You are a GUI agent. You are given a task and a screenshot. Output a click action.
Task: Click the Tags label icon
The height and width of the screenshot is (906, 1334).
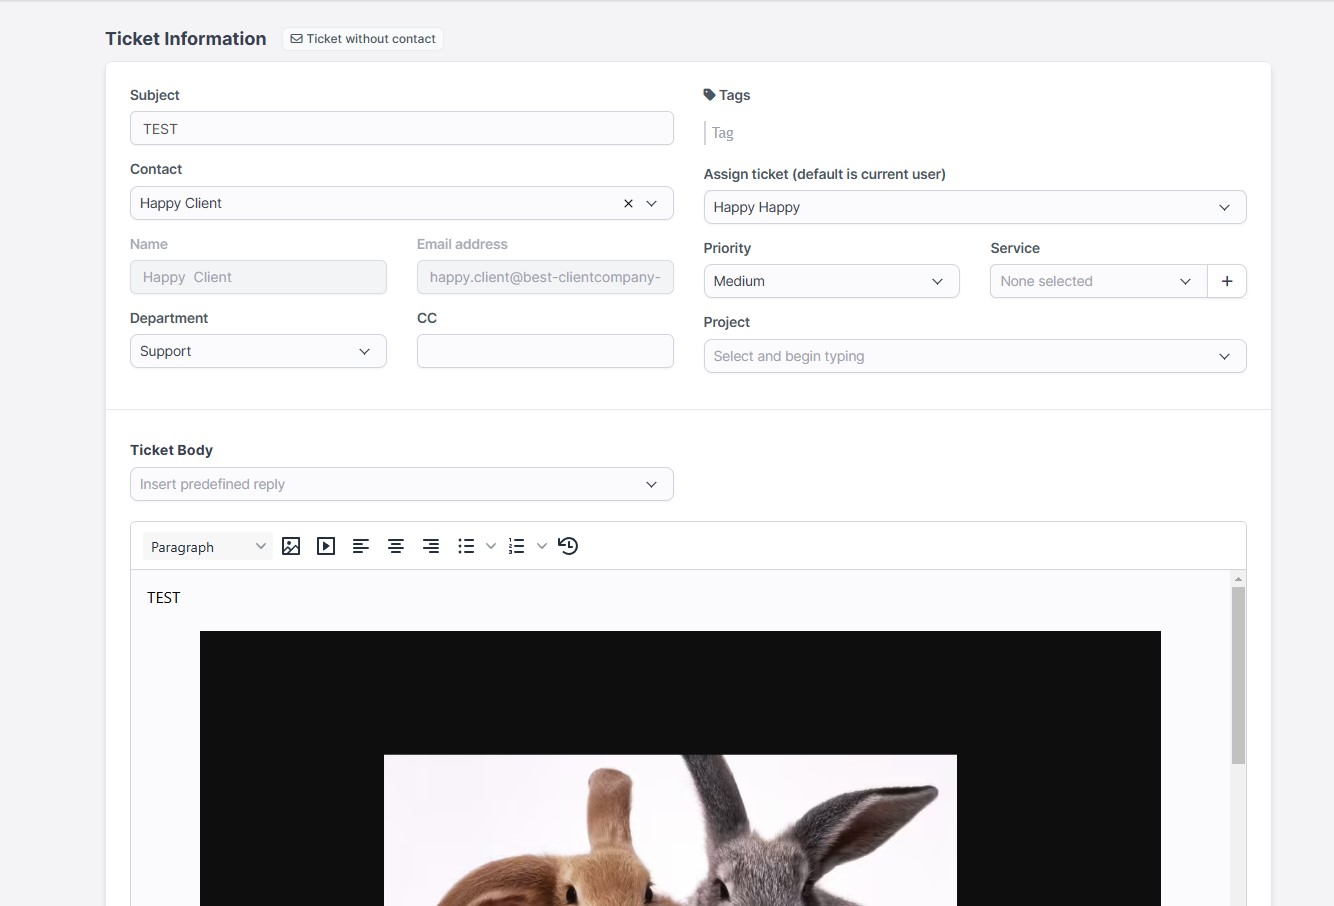[x=710, y=95]
